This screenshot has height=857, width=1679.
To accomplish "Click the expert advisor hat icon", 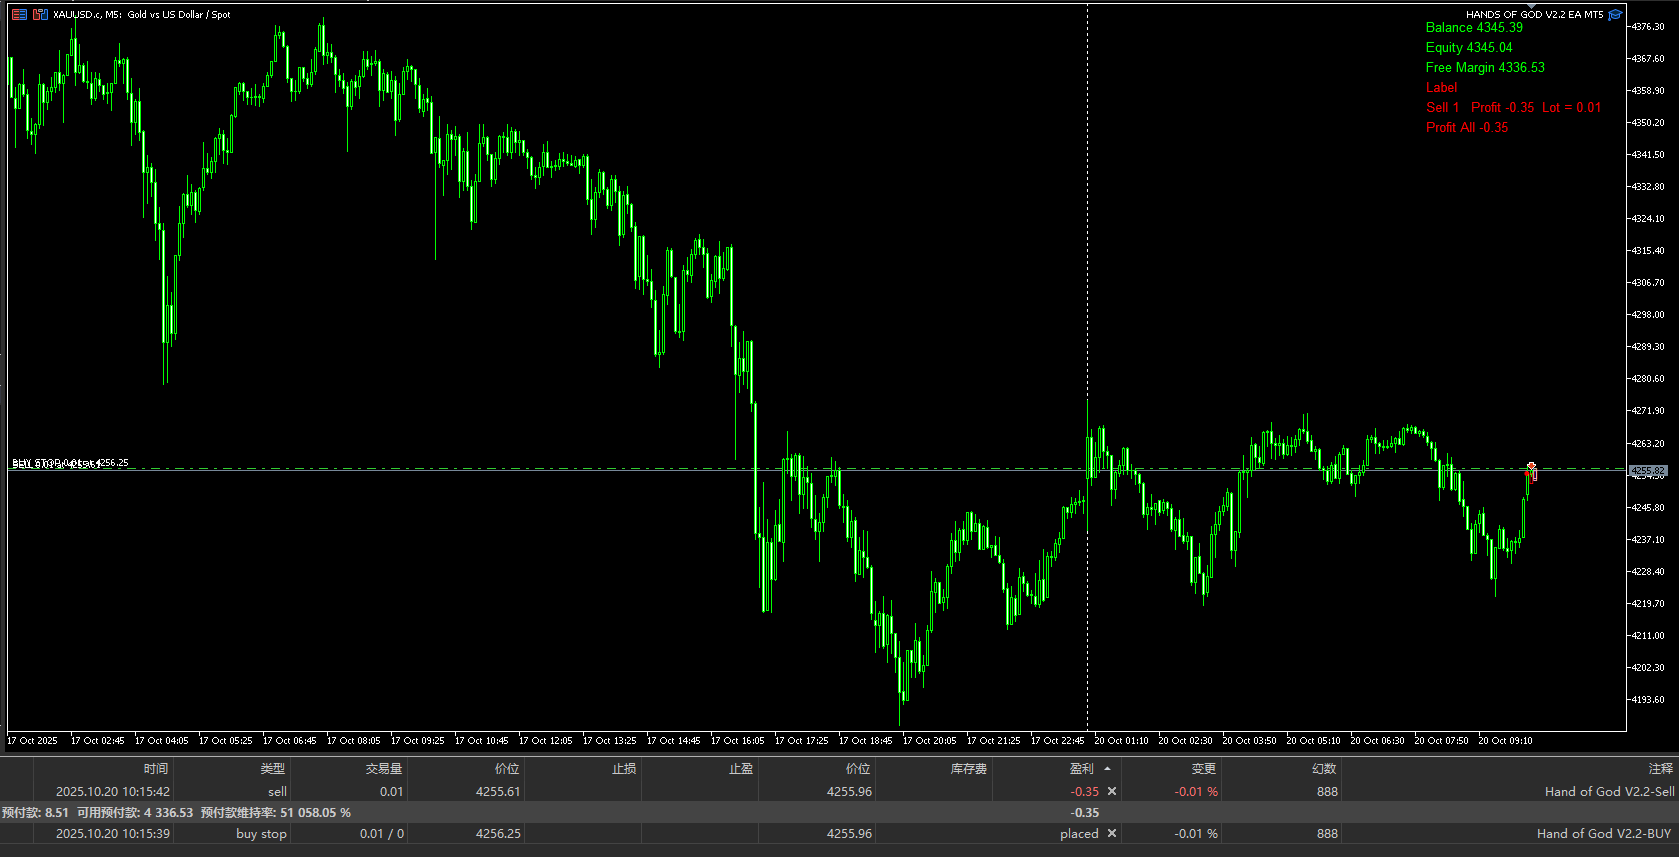I will 1615,14.
